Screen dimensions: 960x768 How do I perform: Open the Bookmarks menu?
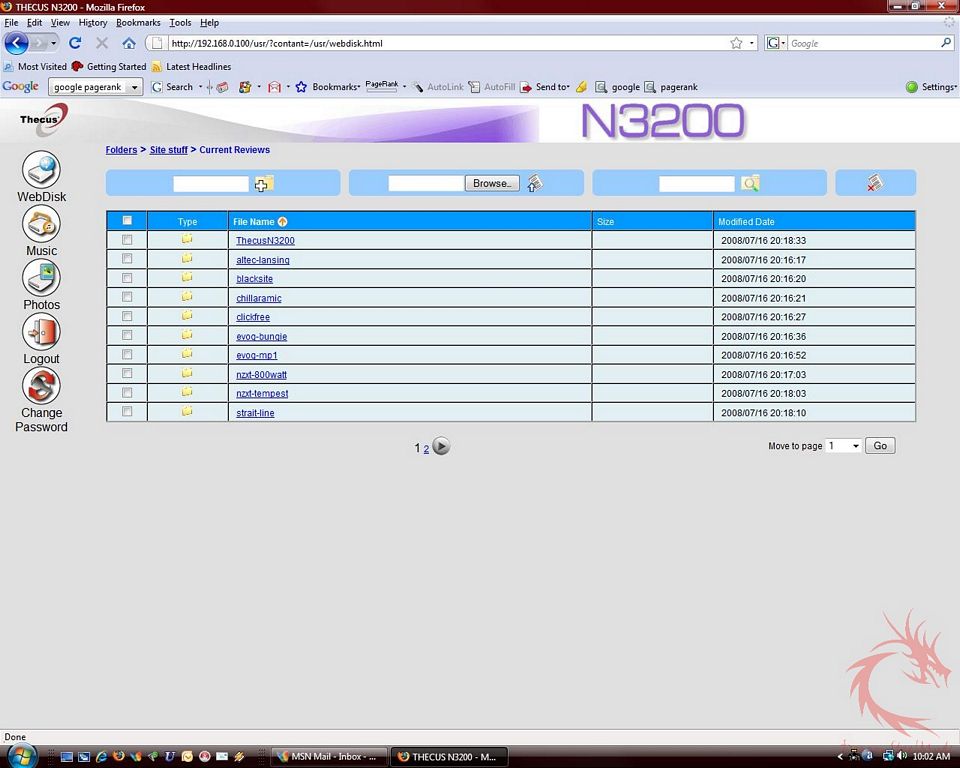pos(138,23)
